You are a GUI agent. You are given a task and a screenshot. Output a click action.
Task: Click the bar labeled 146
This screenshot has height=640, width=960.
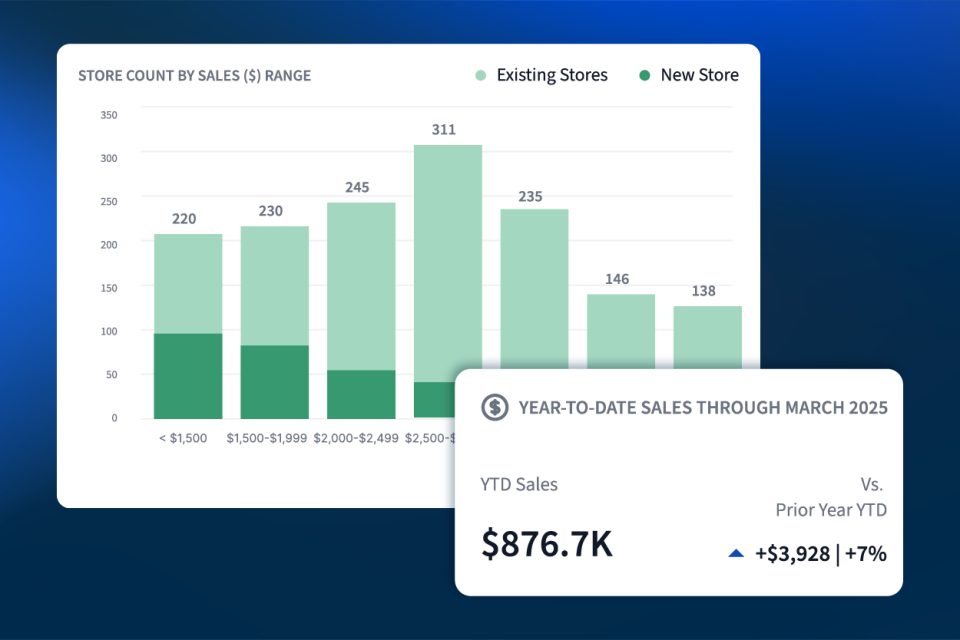click(x=621, y=330)
